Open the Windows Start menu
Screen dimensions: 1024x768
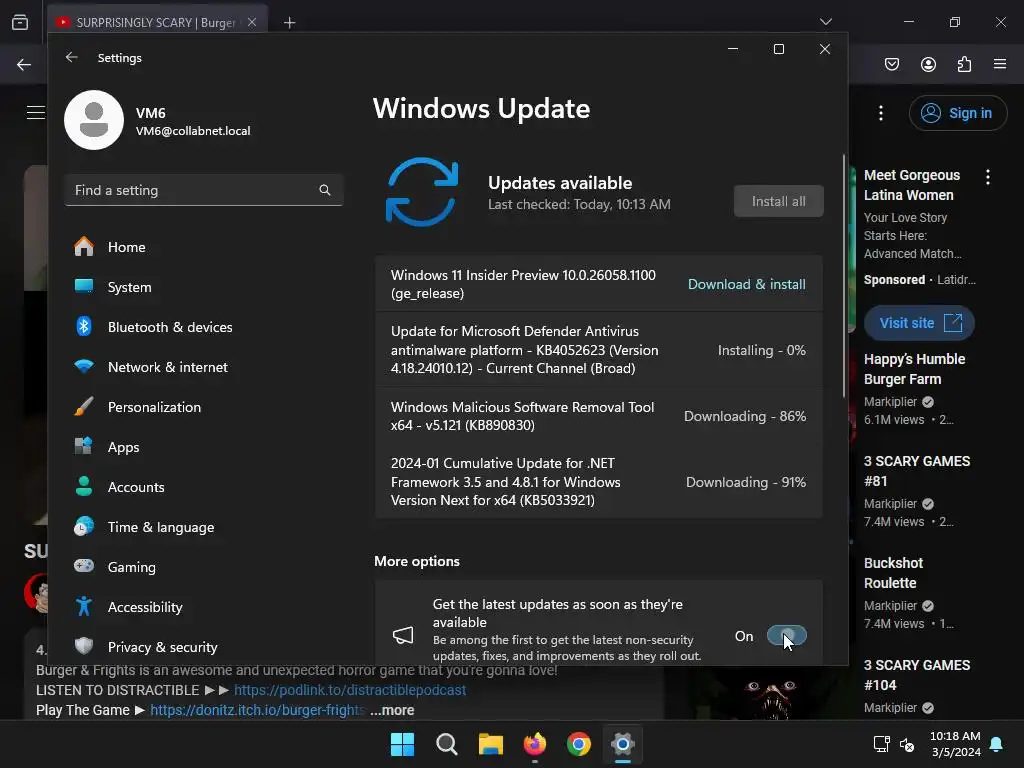tap(402, 744)
